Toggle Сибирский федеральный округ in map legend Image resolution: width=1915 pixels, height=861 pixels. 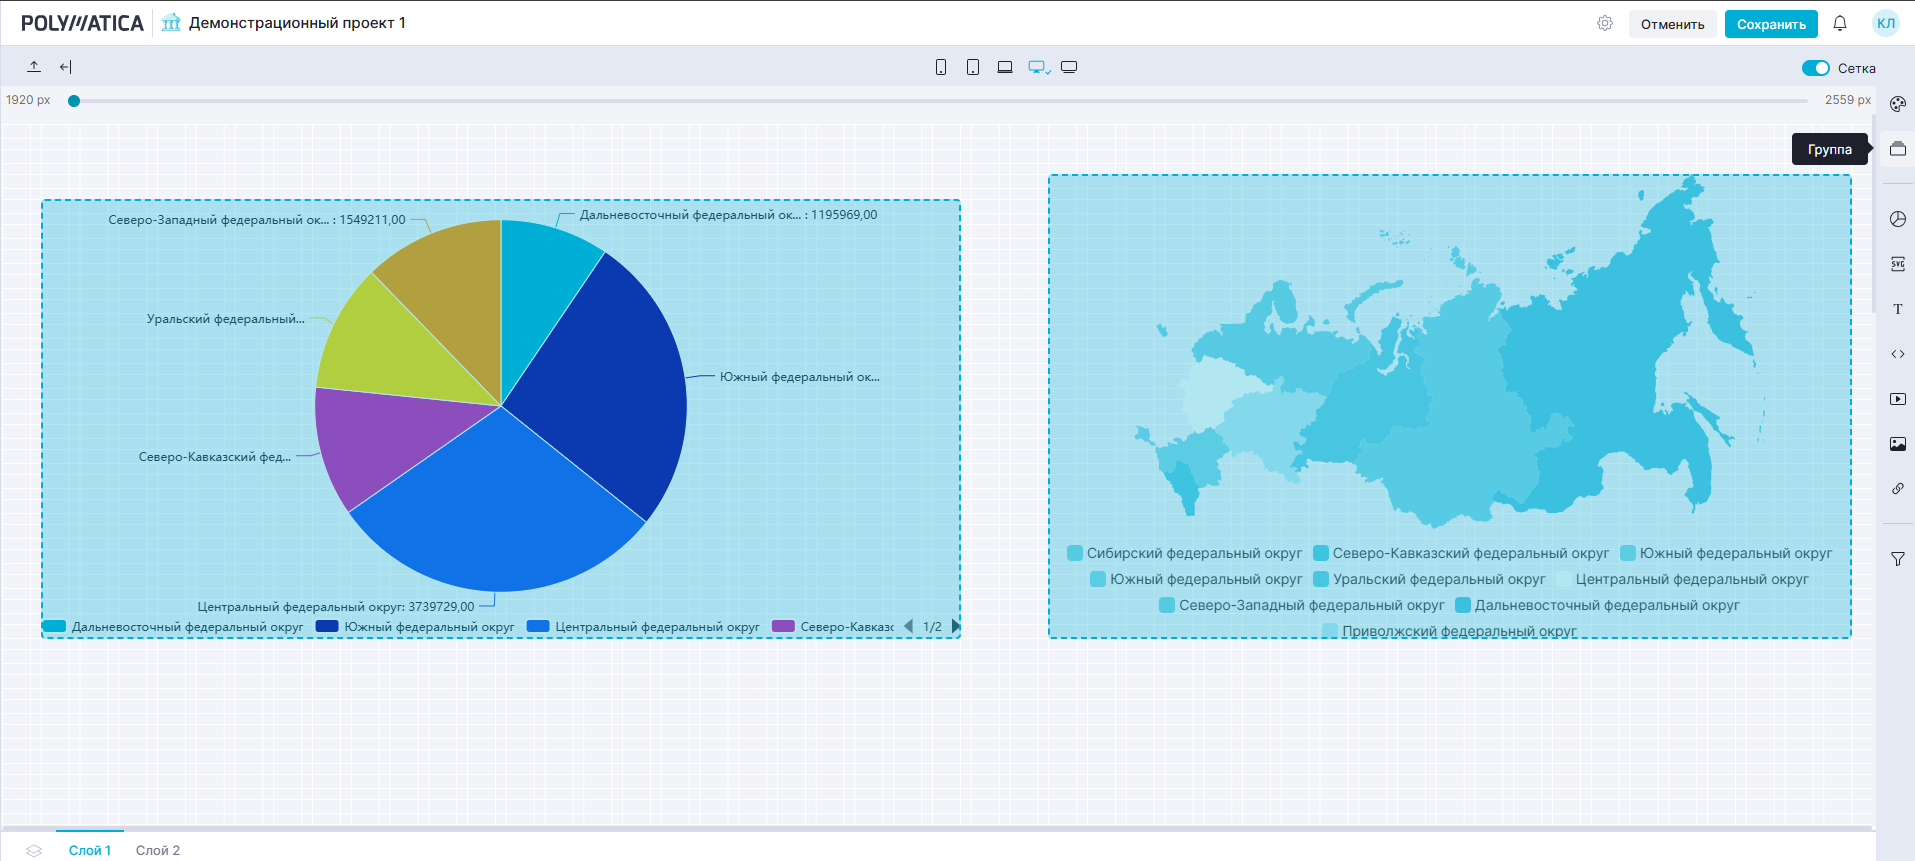point(1184,553)
